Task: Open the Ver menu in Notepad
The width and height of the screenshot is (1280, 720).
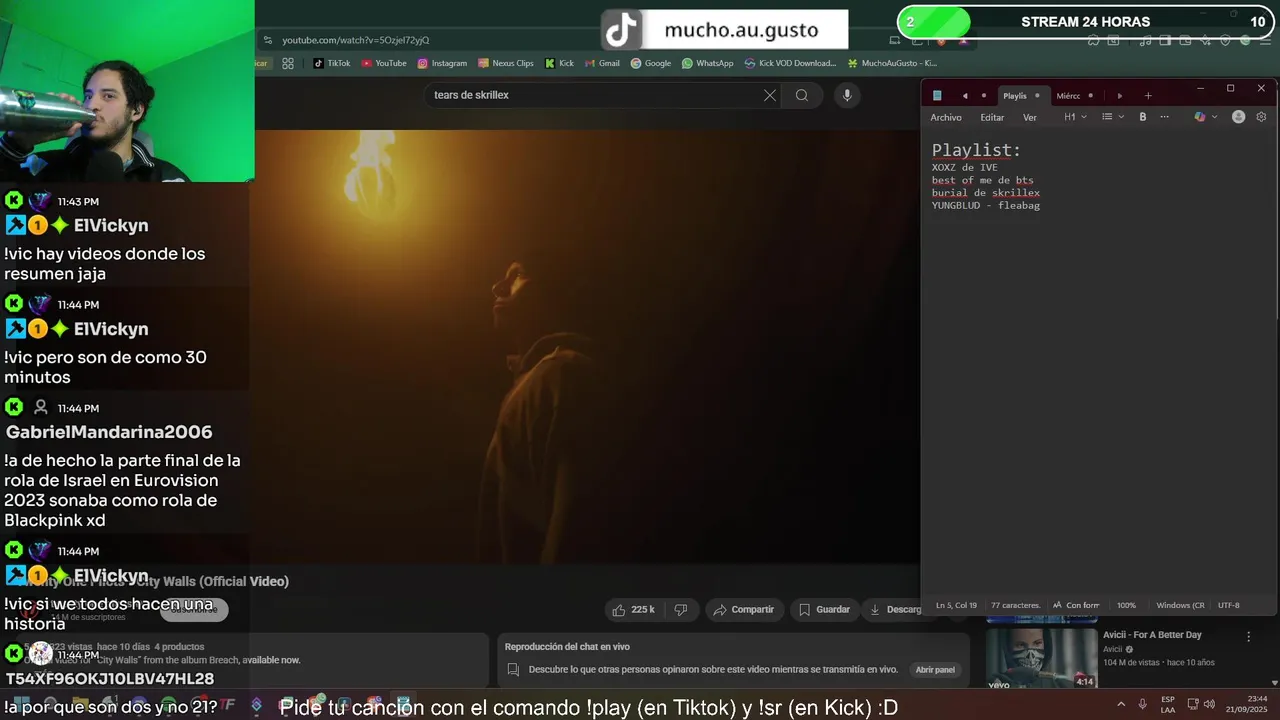Action: pos(1030,117)
